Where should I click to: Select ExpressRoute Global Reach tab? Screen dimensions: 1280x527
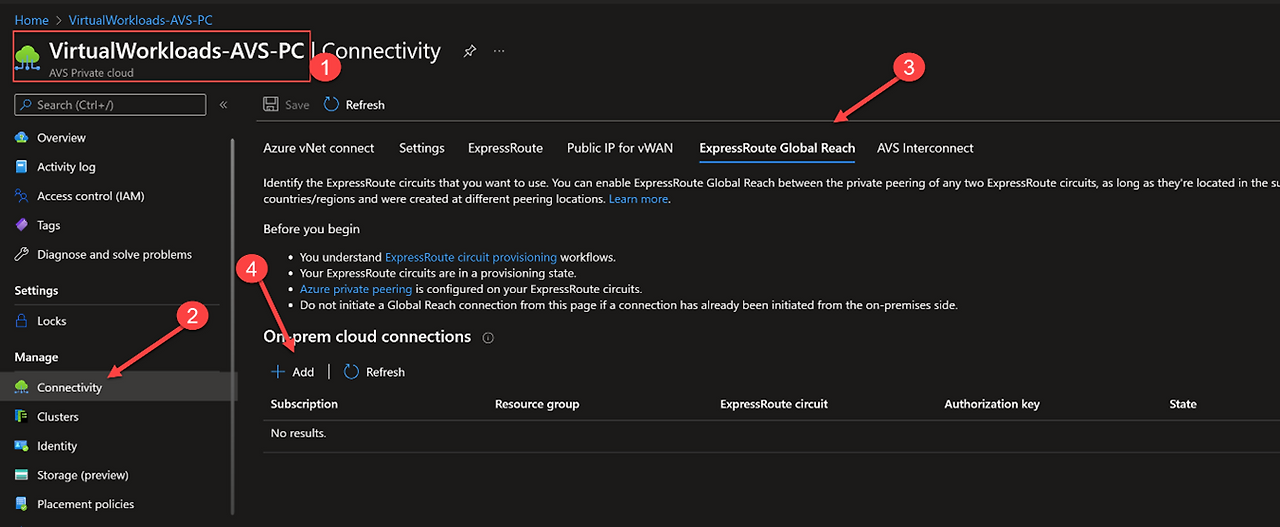pyautogui.click(x=777, y=148)
